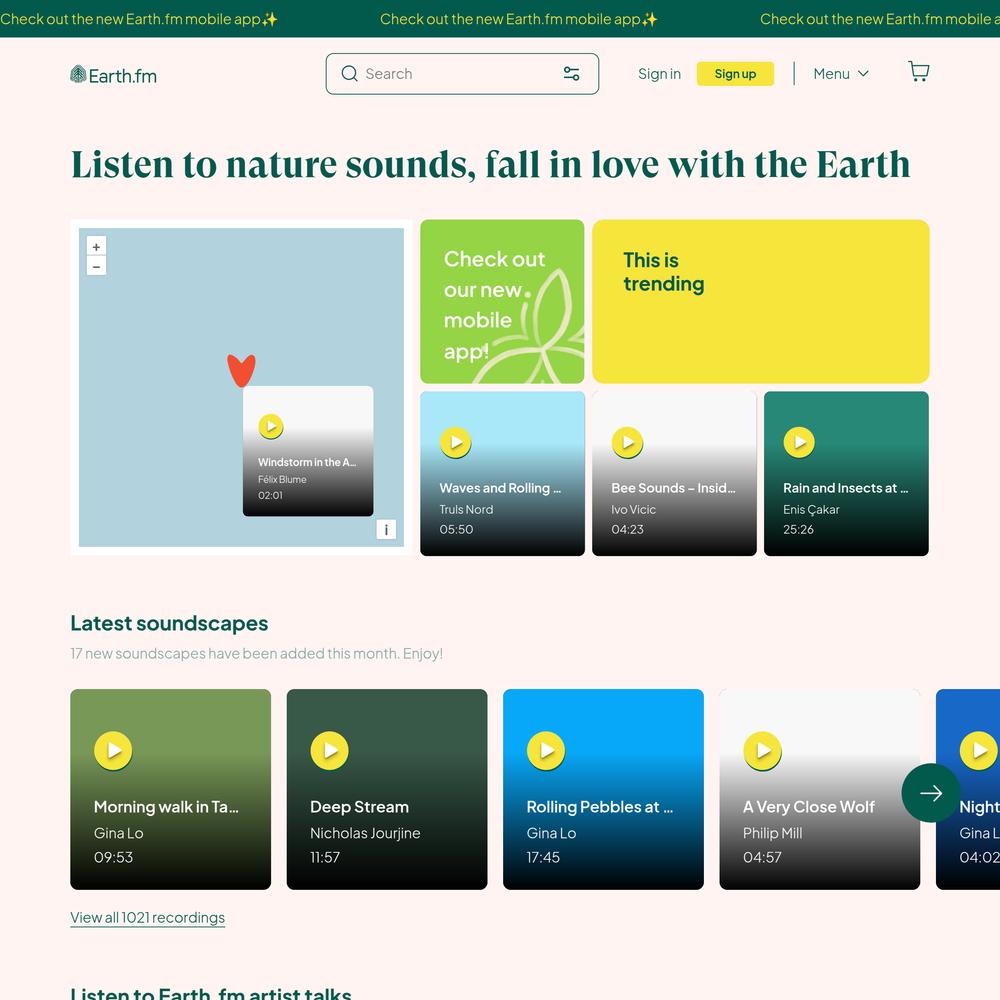
Task: Click the yellow Sign up button
Action: (x=735, y=74)
